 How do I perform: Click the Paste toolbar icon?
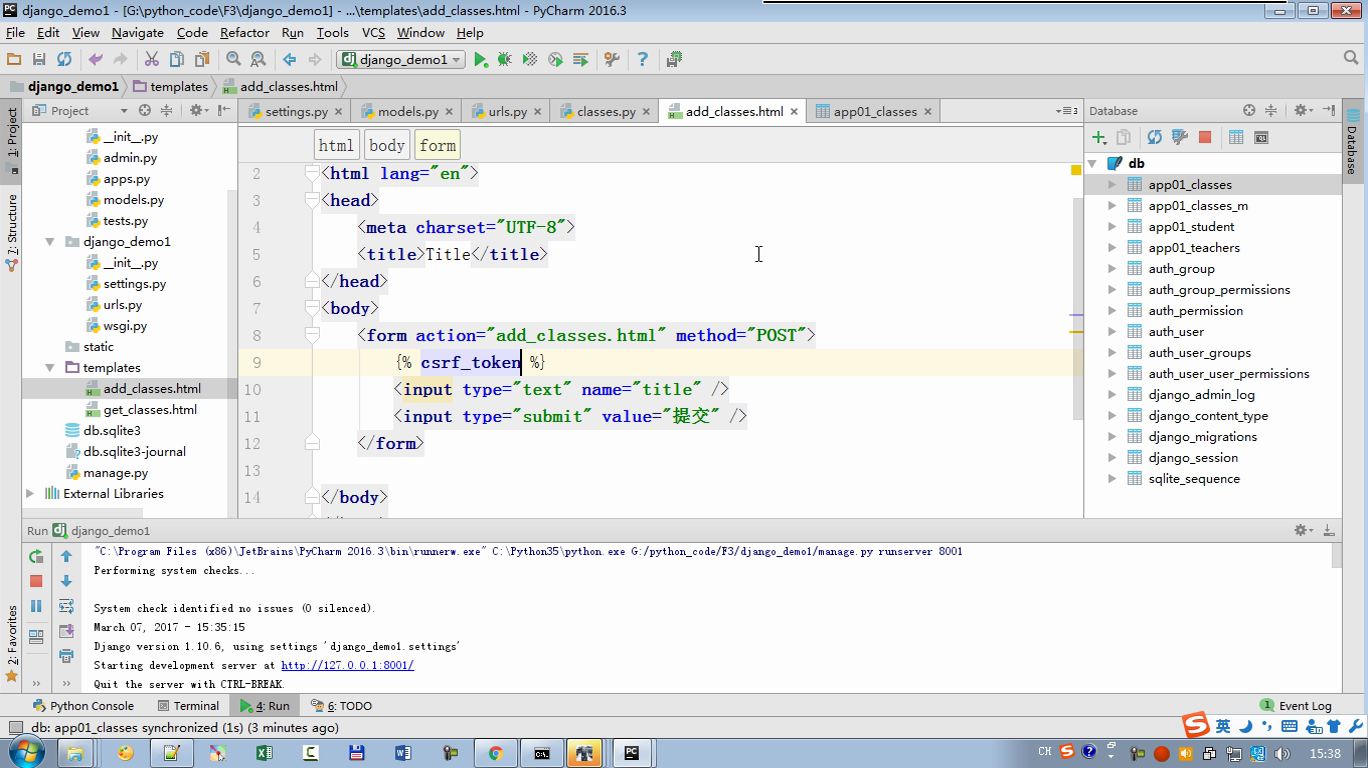(201, 60)
